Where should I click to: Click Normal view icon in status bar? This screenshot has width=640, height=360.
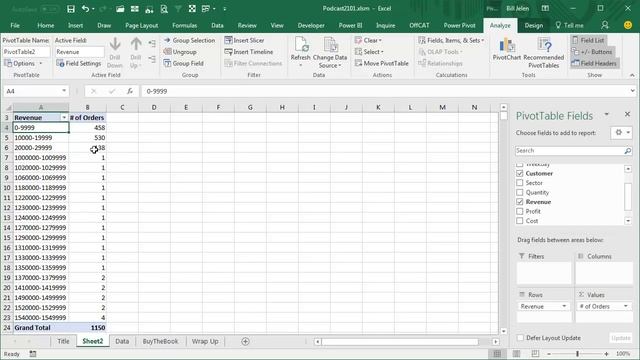pos(497,353)
